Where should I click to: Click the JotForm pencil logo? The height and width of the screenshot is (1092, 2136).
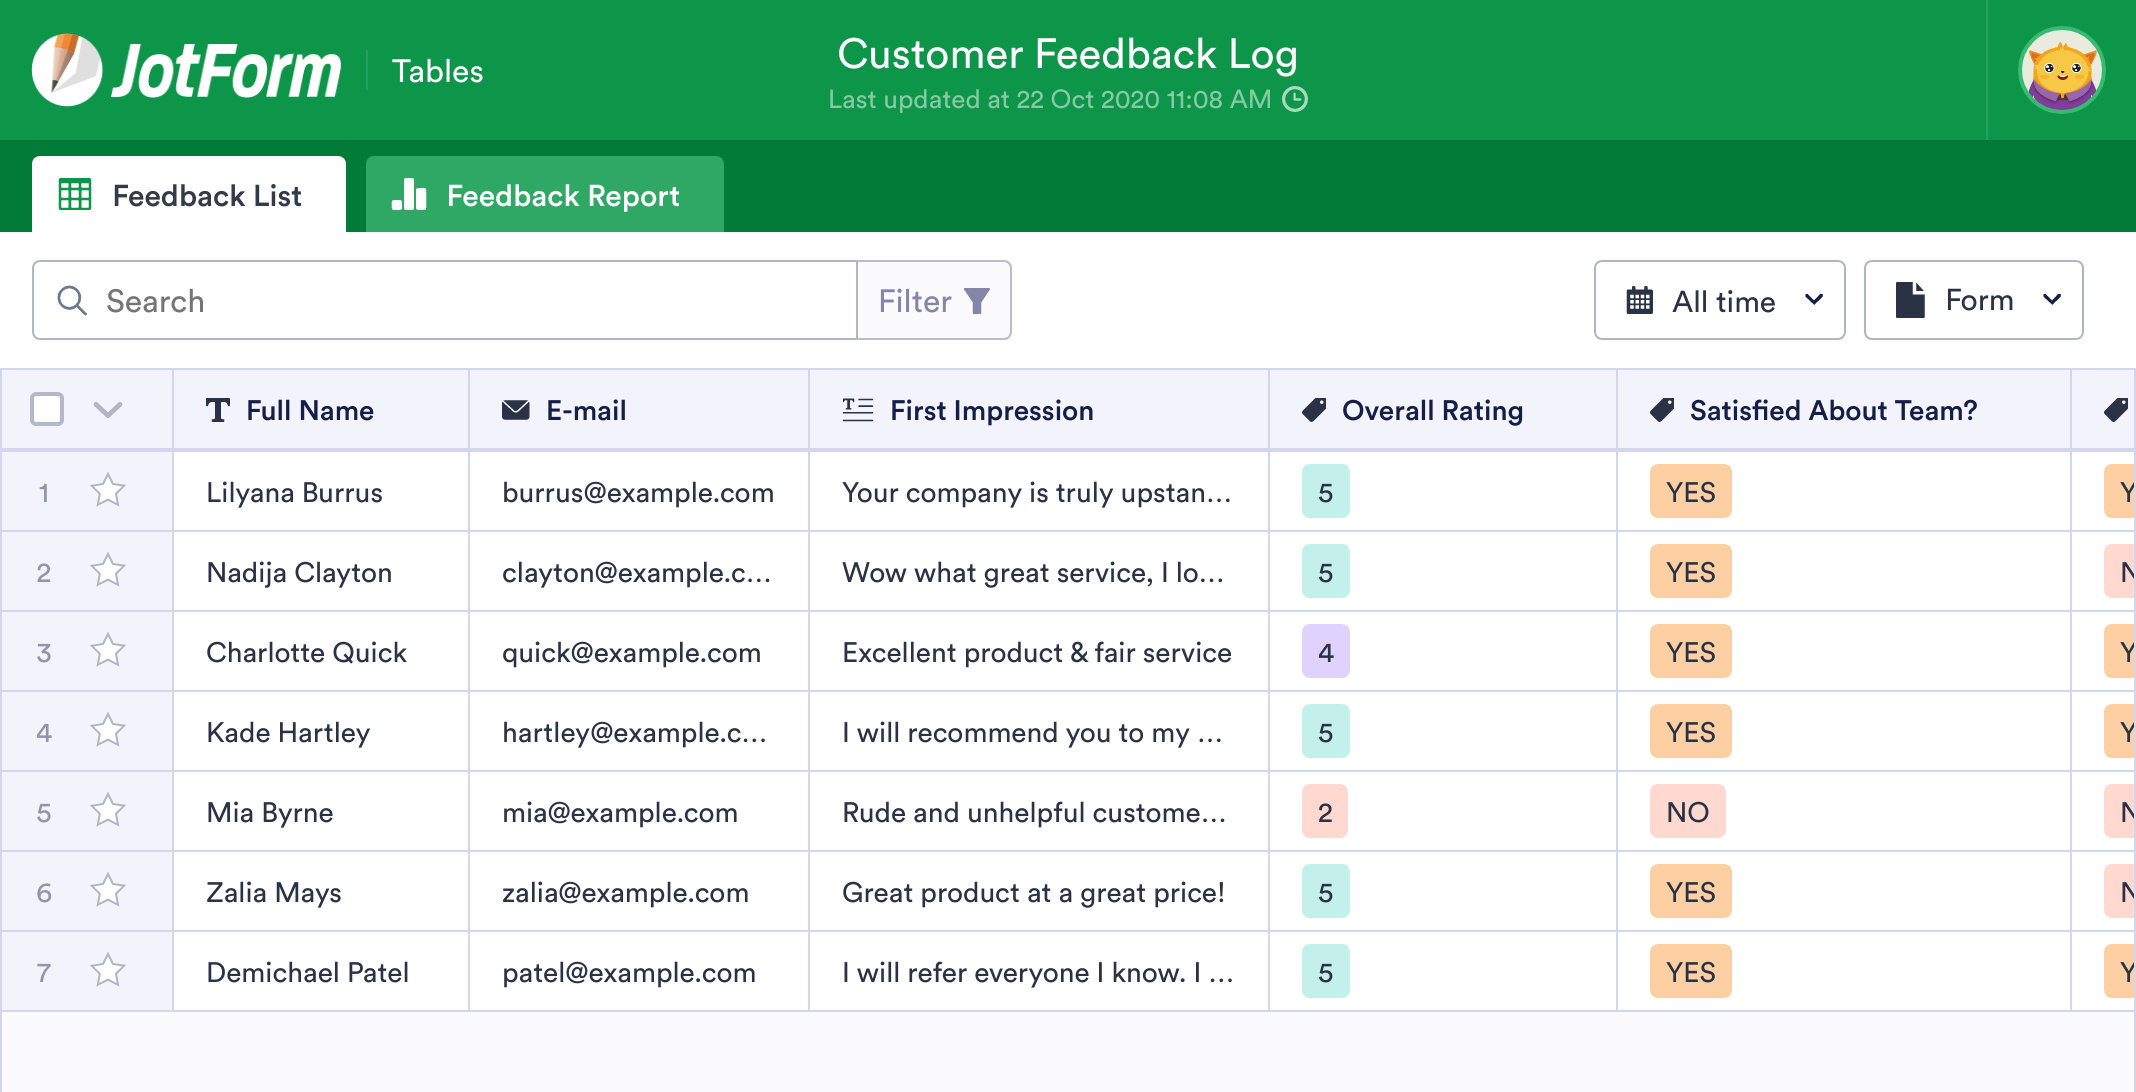point(68,68)
